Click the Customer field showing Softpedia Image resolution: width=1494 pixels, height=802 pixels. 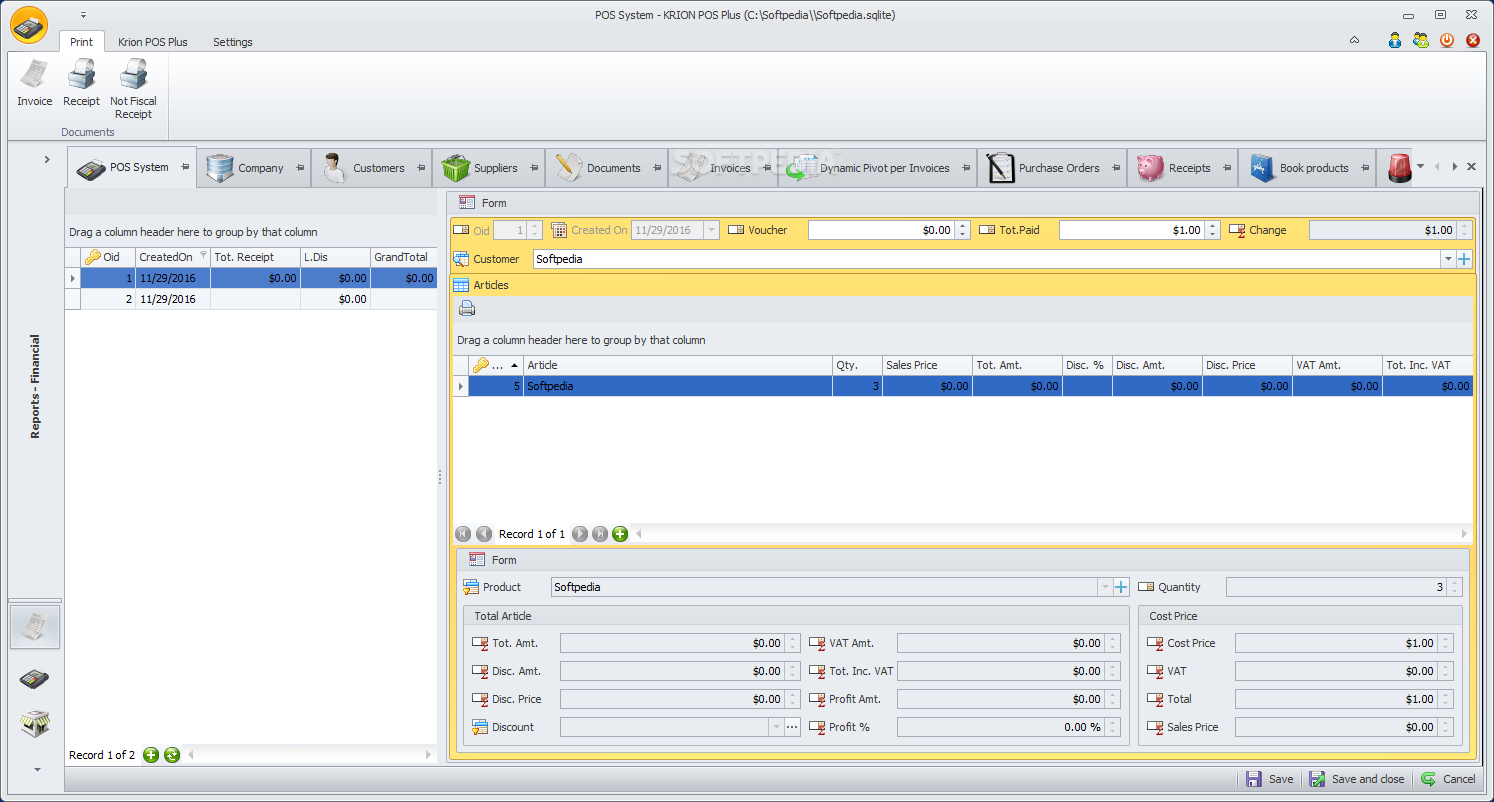pos(986,259)
